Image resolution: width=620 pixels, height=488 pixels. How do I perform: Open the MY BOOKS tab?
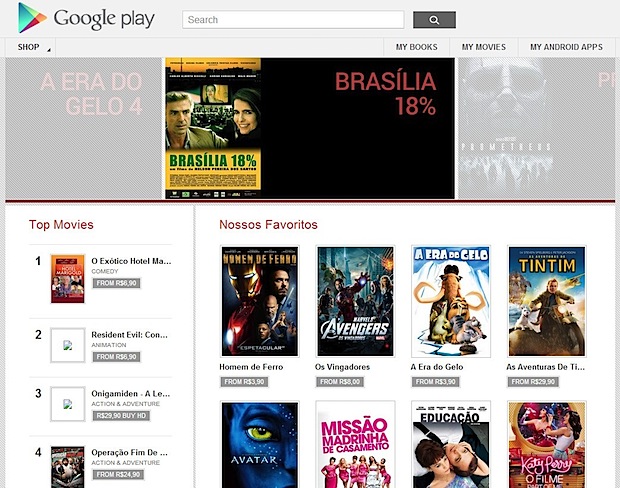tap(416, 47)
